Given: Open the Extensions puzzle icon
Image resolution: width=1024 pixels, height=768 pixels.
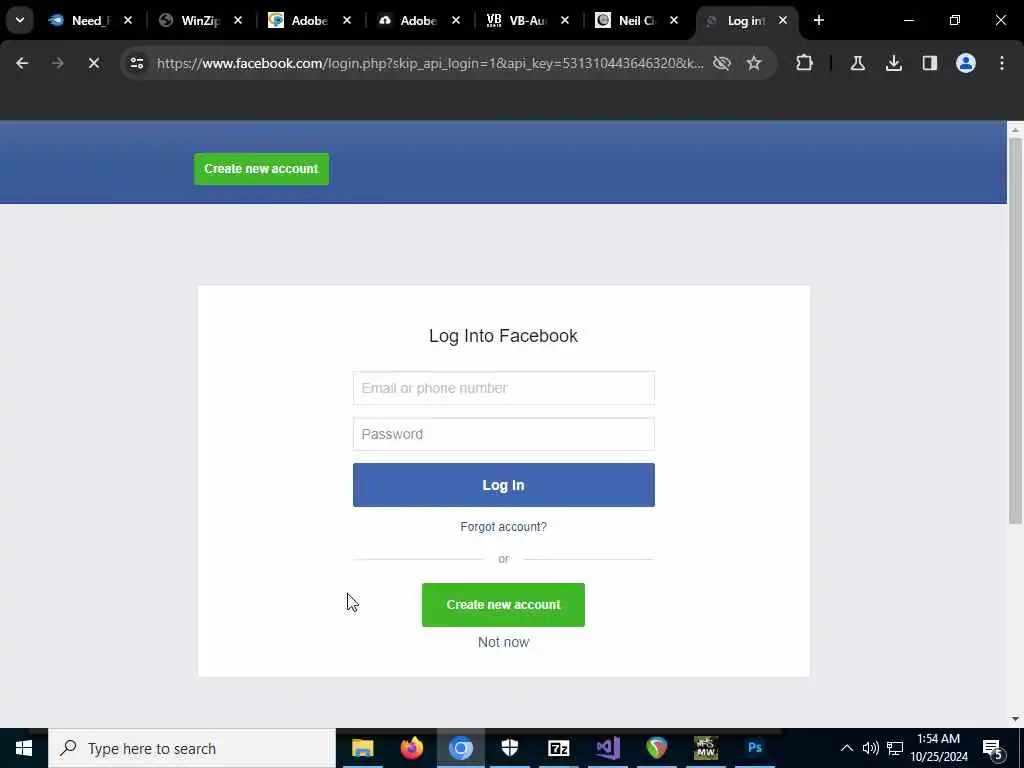Looking at the screenshot, I should (805, 63).
